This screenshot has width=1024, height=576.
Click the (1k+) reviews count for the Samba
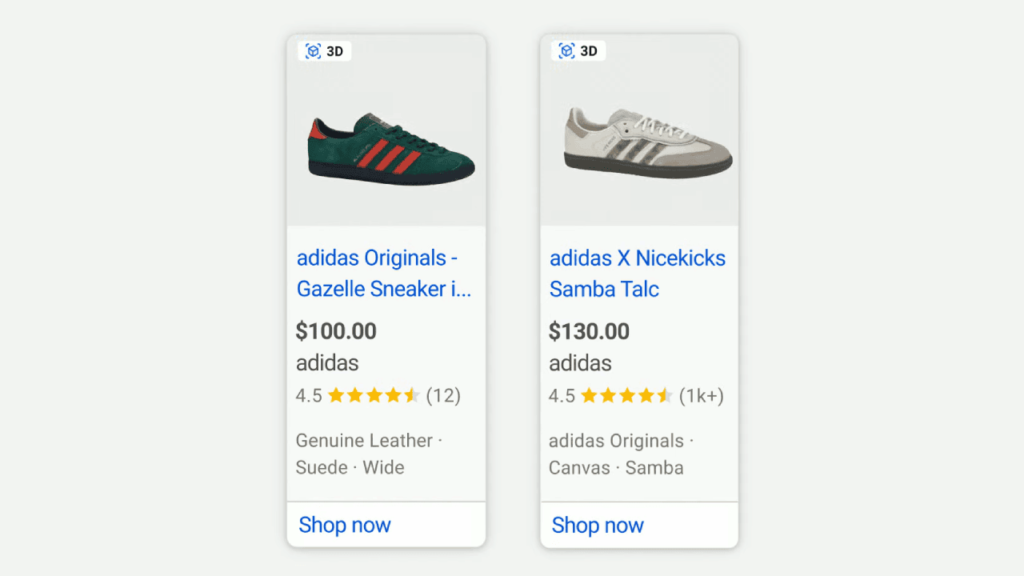pos(704,395)
